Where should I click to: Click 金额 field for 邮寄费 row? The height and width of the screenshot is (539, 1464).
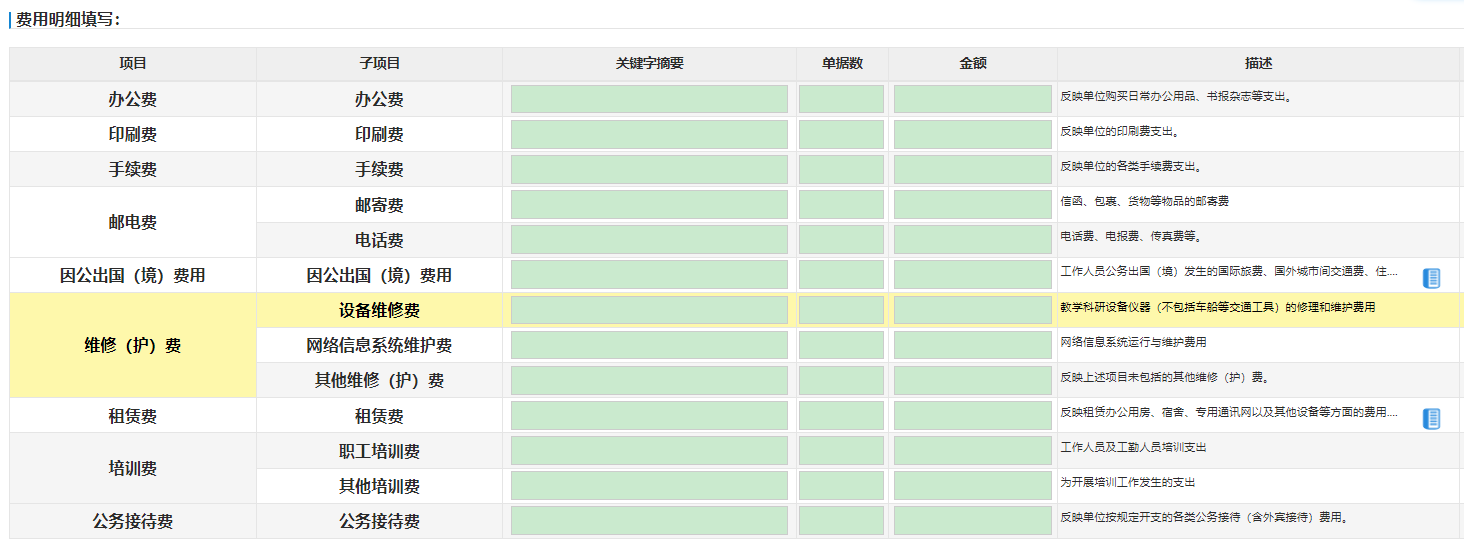point(972,205)
